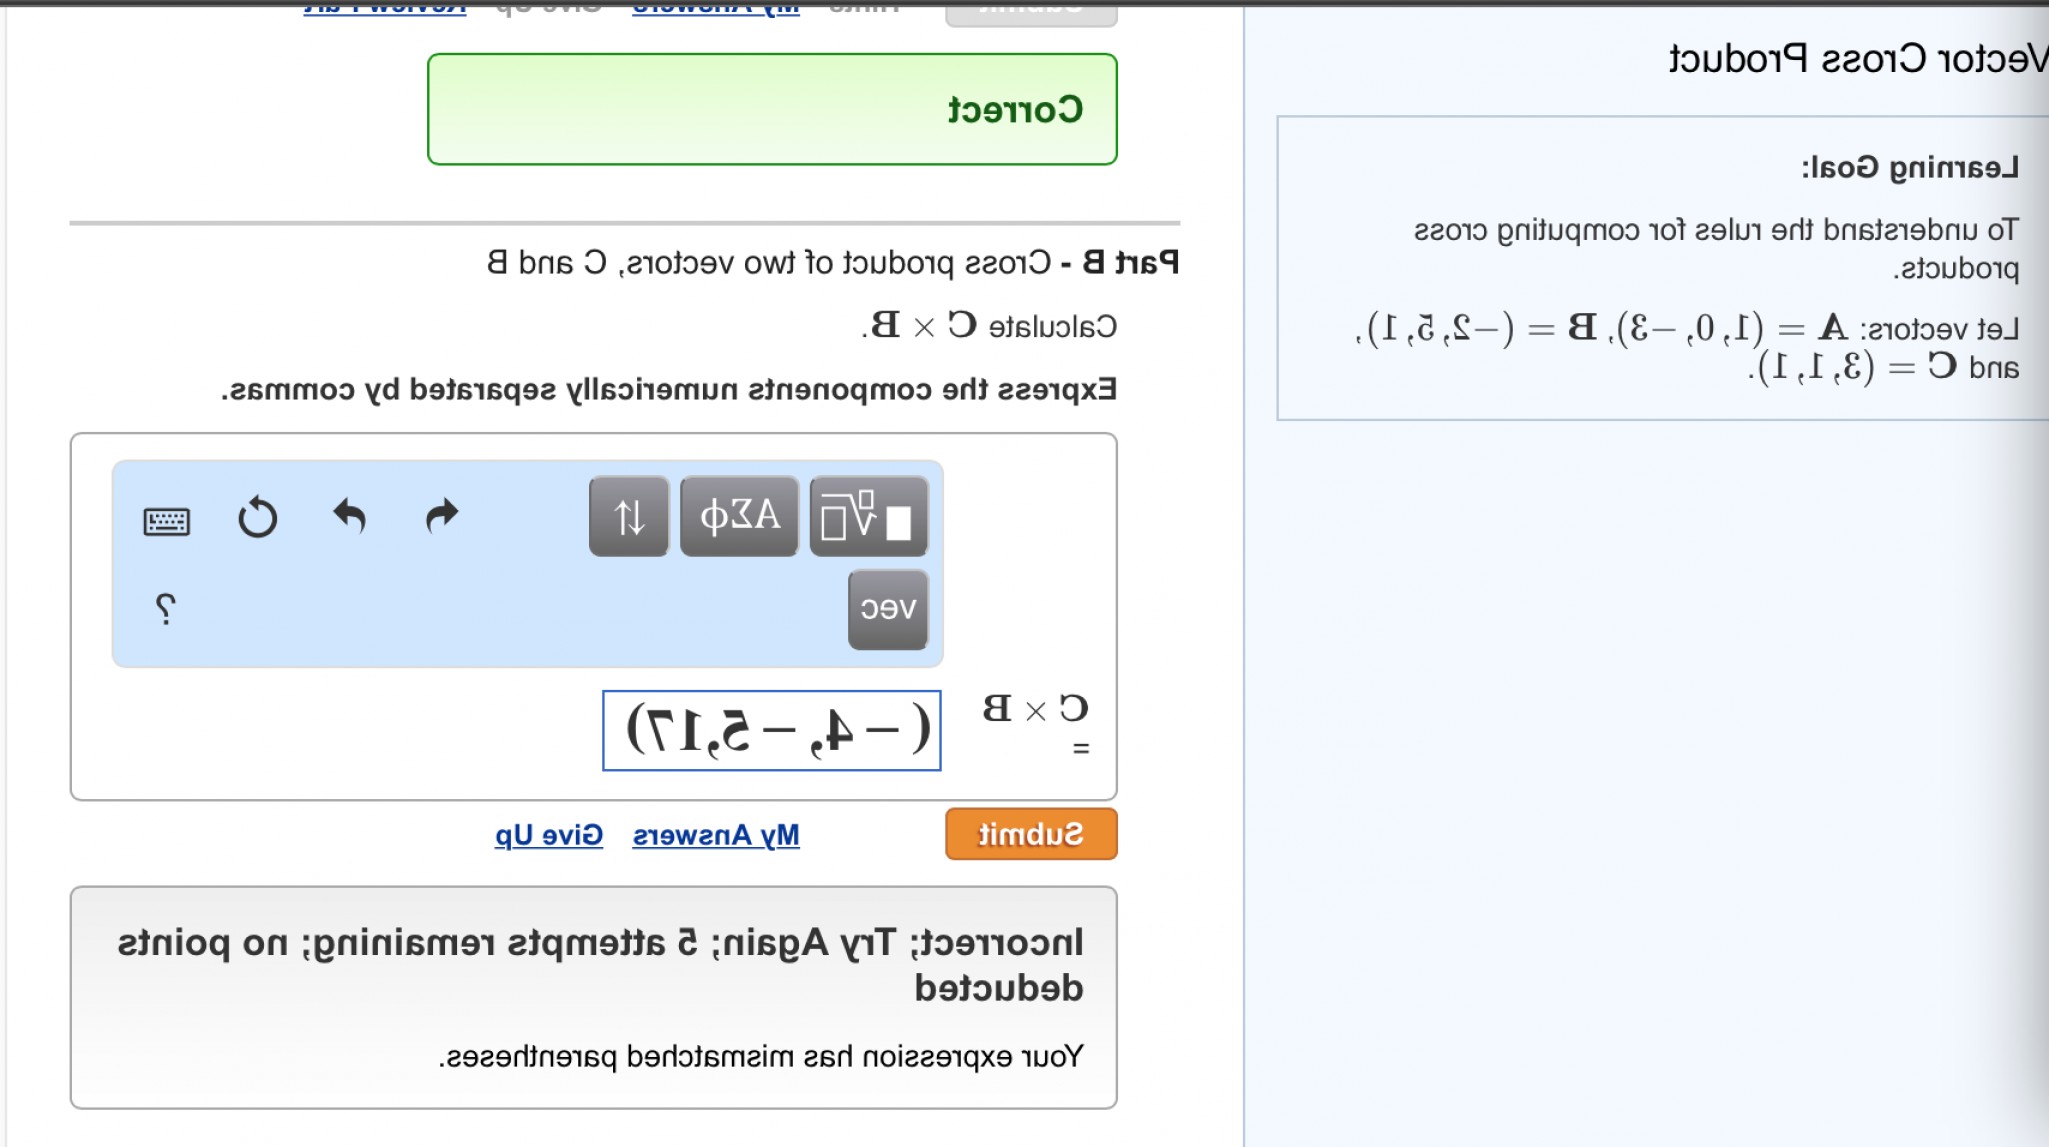Screen dimensions: 2049x1147
Task: Insert a vector arrow with the vec button
Action: coord(886,607)
